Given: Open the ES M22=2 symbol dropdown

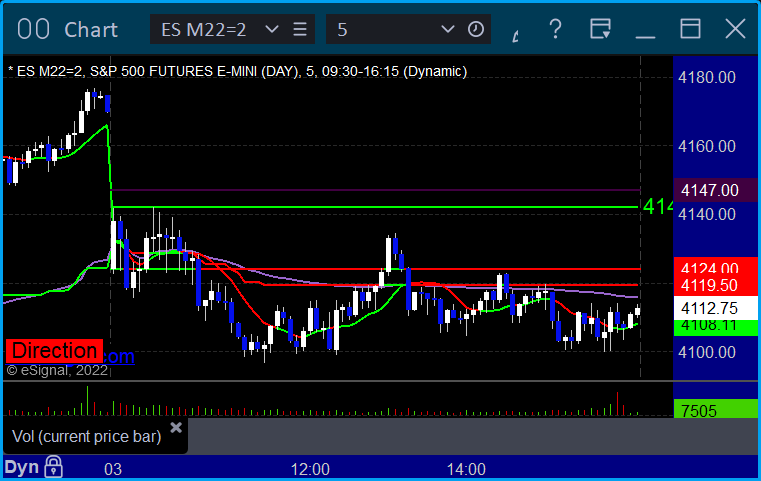Looking at the screenshot, I should [x=272, y=30].
